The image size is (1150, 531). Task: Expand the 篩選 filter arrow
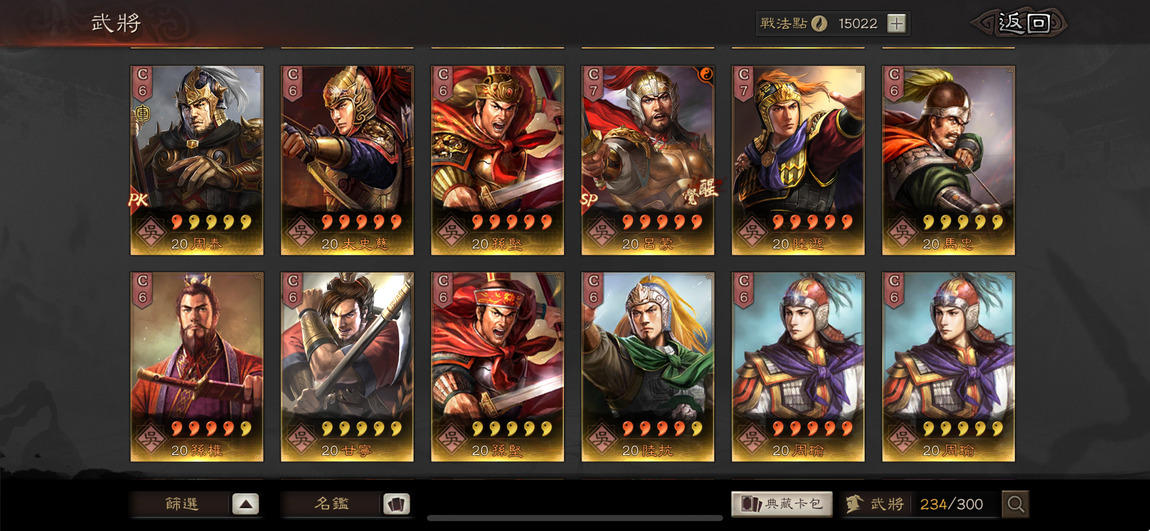pos(246,504)
